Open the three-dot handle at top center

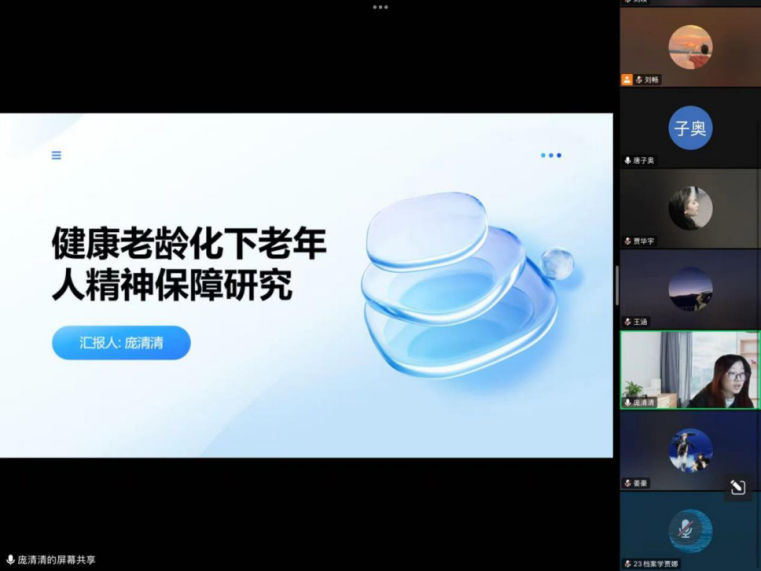point(380,6)
